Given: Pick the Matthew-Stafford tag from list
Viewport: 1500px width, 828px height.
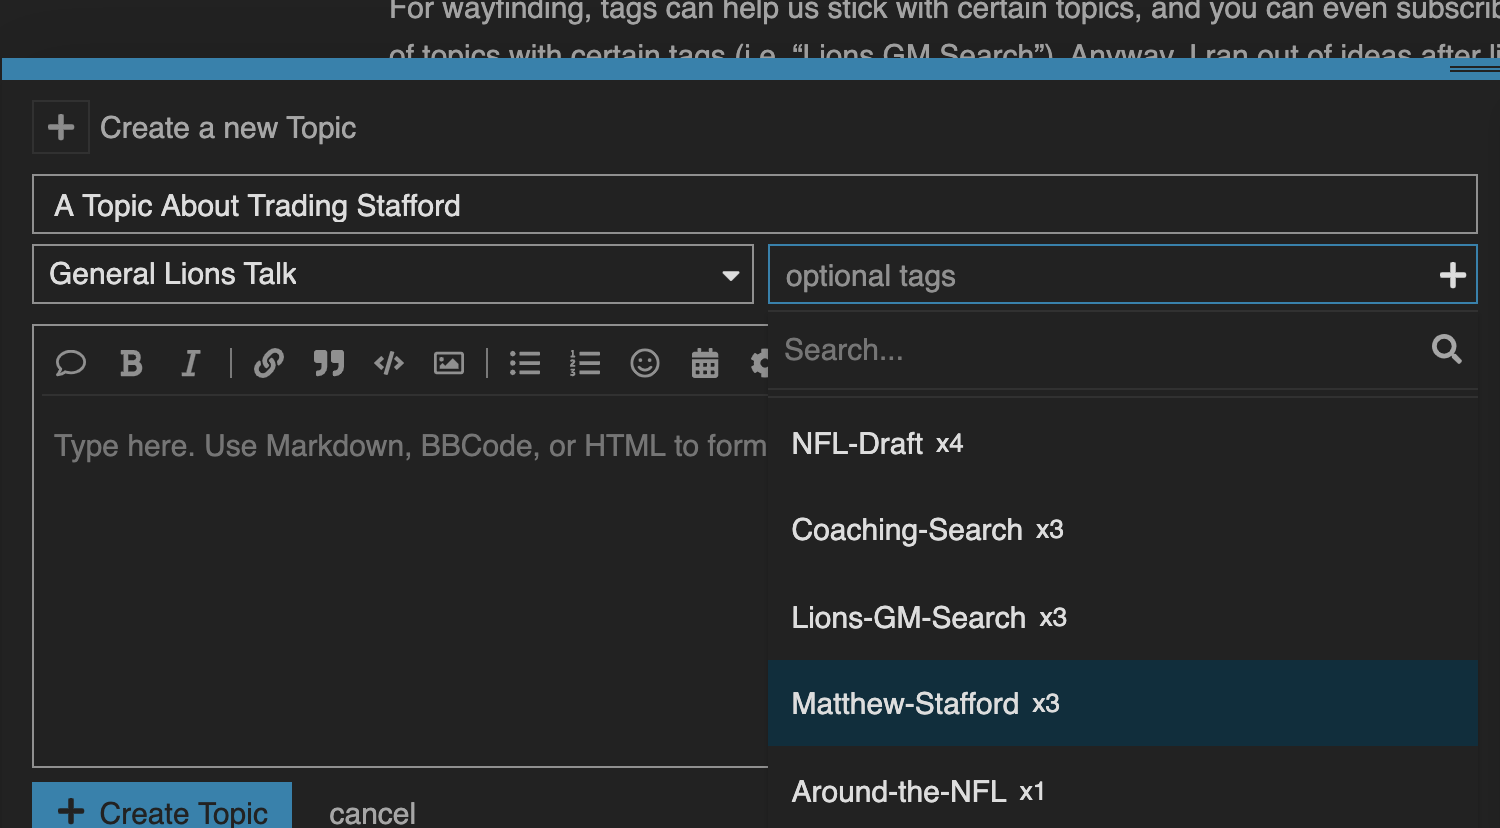Looking at the screenshot, I should coord(904,704).
